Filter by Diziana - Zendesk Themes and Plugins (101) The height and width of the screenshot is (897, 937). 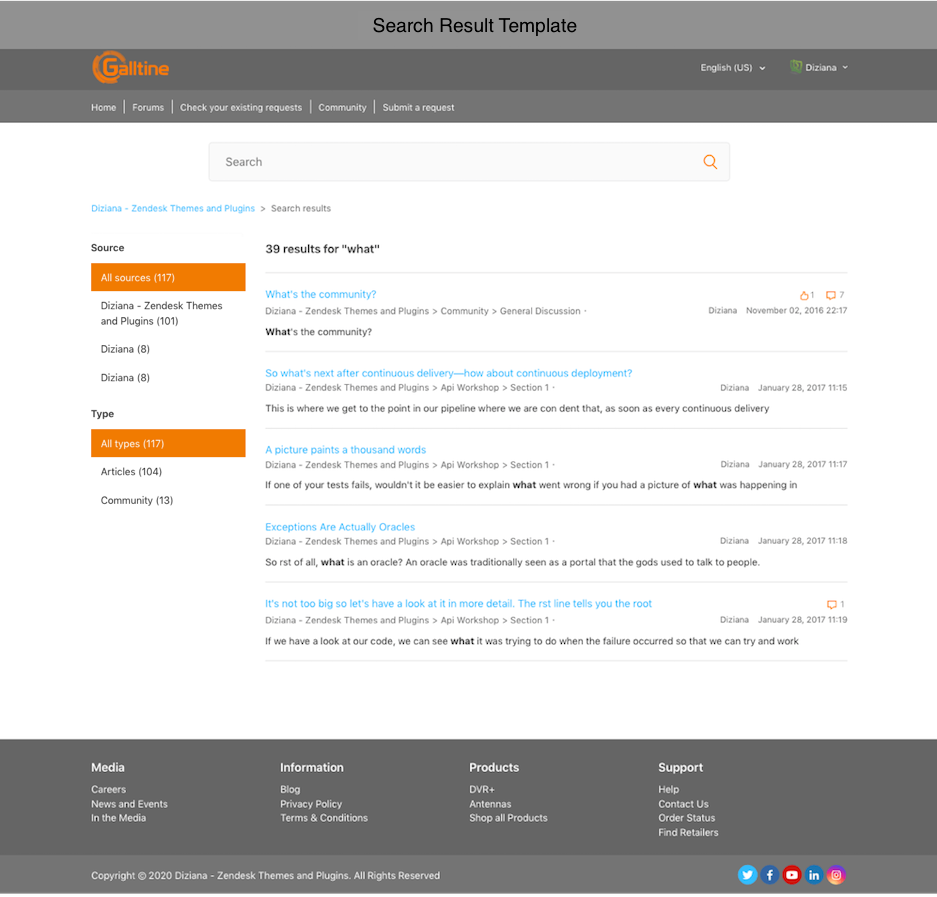coord(161,313)
